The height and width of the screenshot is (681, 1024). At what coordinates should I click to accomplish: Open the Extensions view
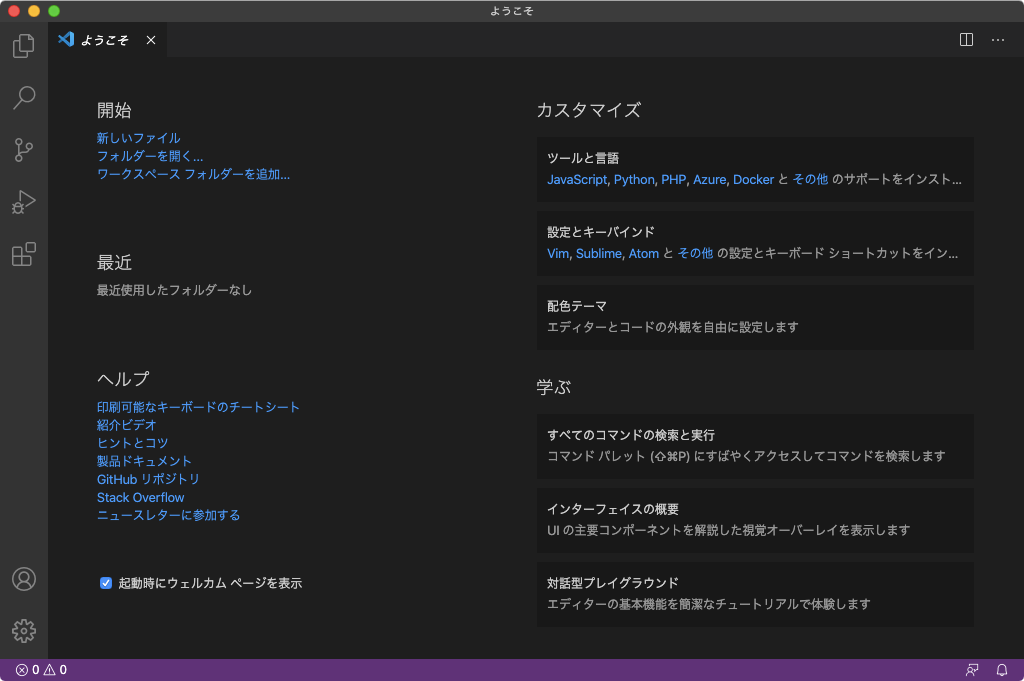(x=23, y=254)
